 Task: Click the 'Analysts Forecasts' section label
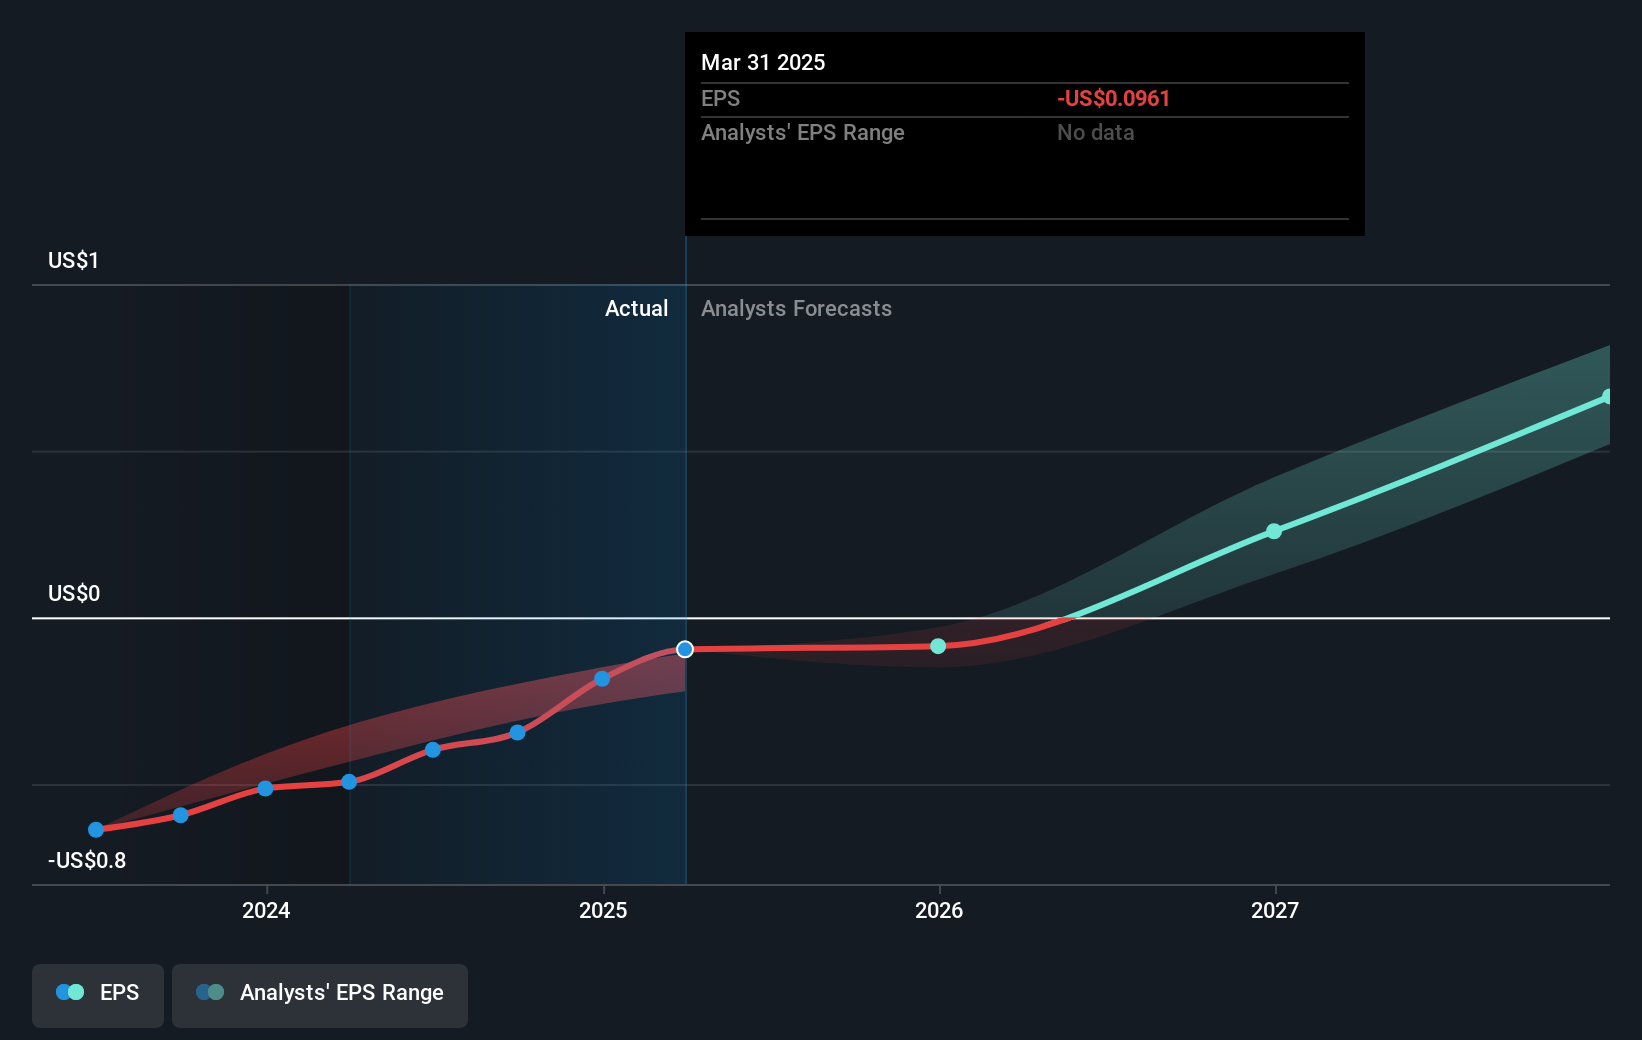click(796, 309)
